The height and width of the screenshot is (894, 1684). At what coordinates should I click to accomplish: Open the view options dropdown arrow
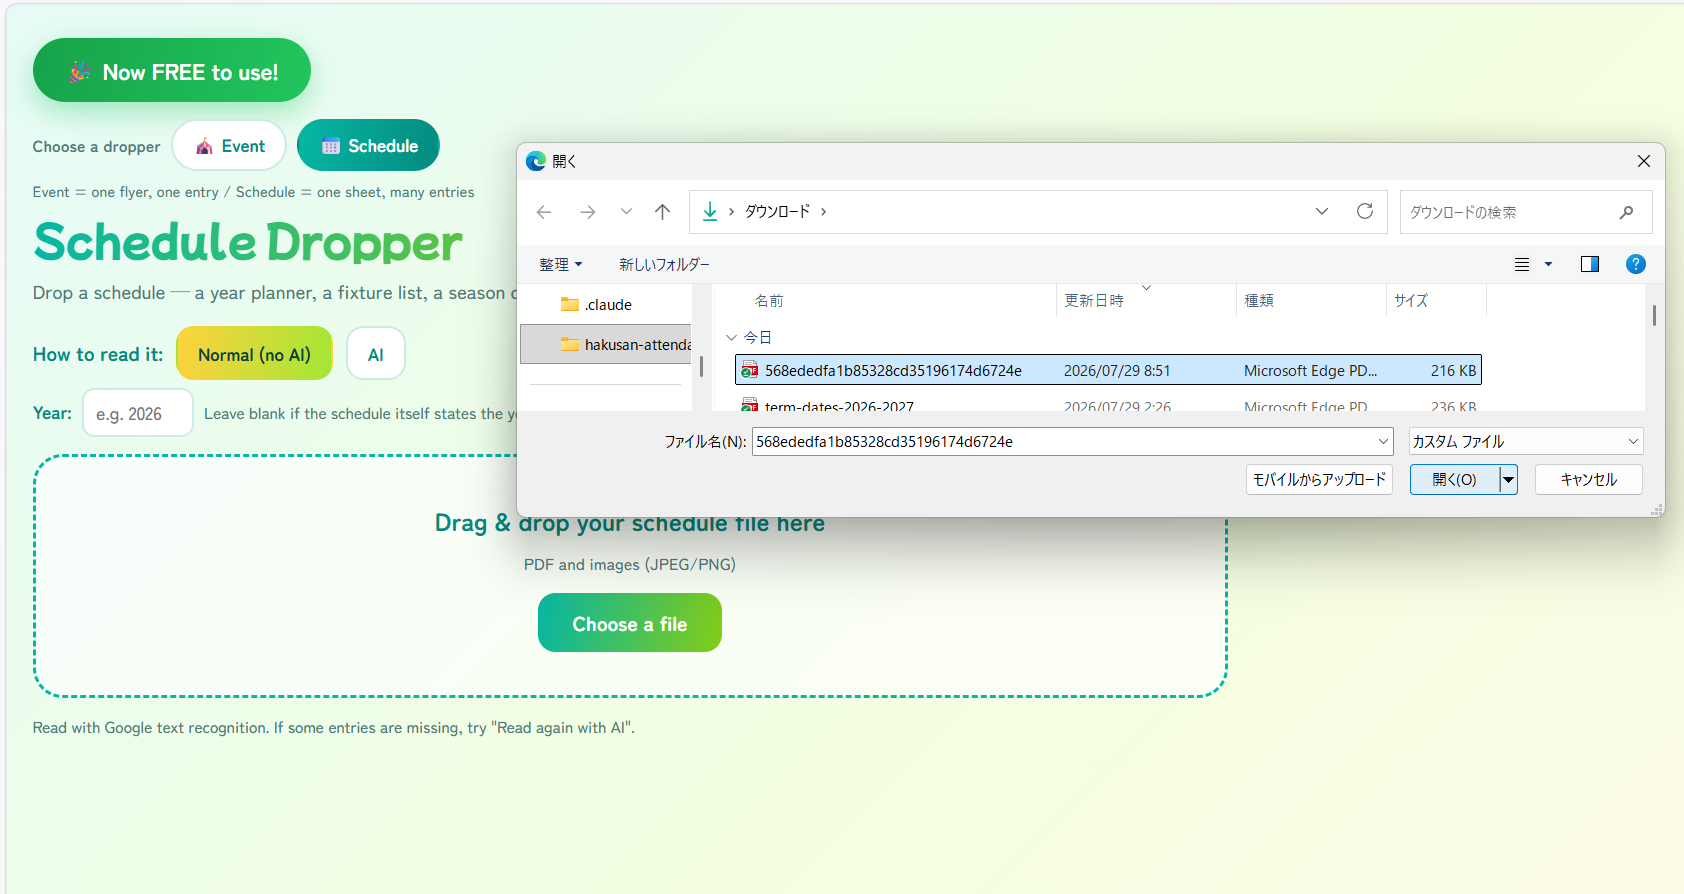pos(1548,264)
